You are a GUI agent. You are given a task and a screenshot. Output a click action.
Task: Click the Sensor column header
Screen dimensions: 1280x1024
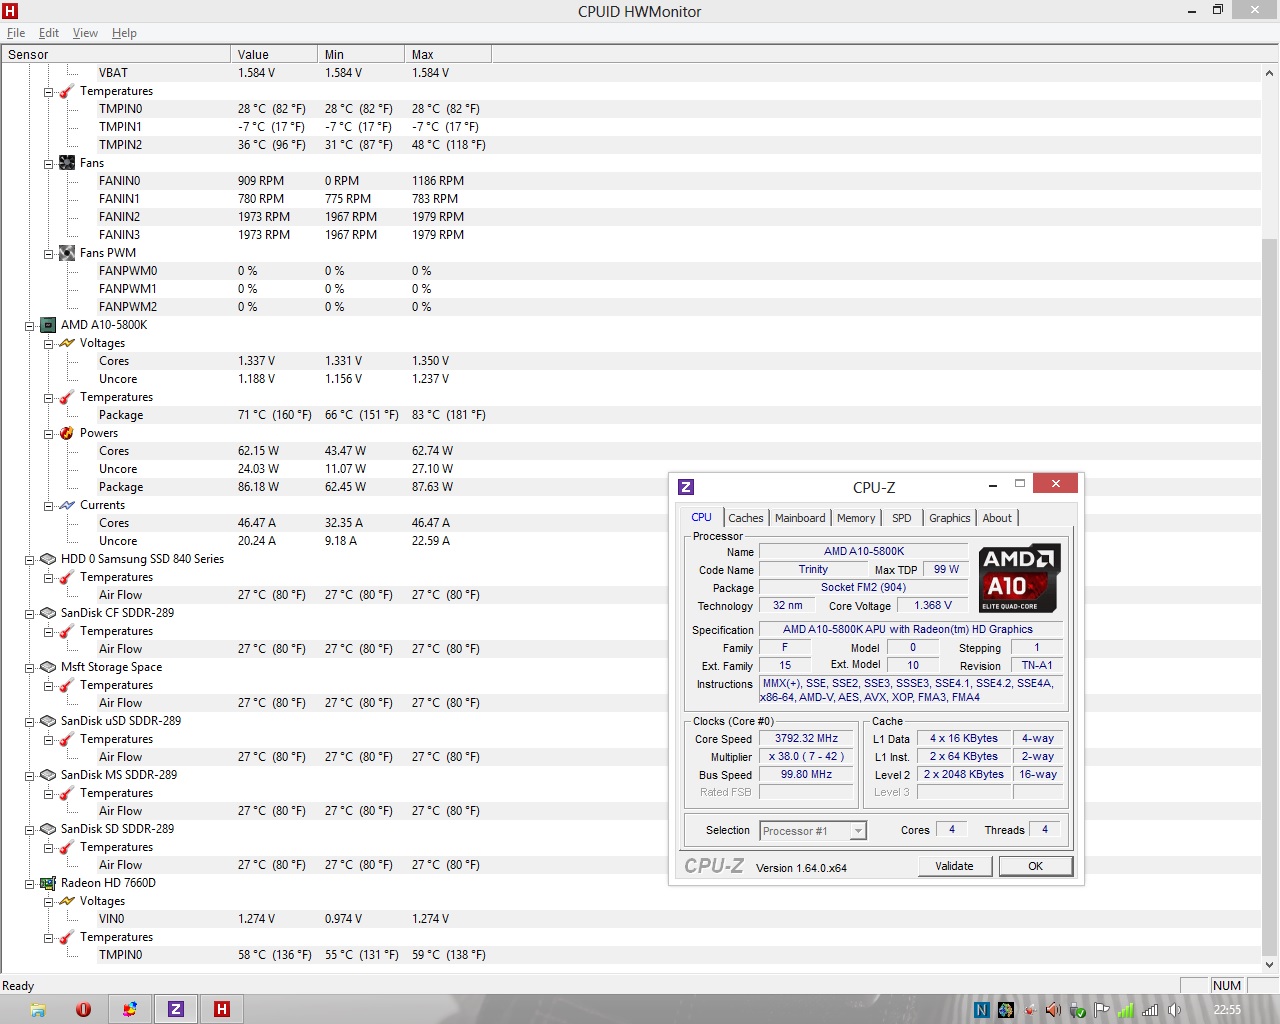[x=116, y=55]
